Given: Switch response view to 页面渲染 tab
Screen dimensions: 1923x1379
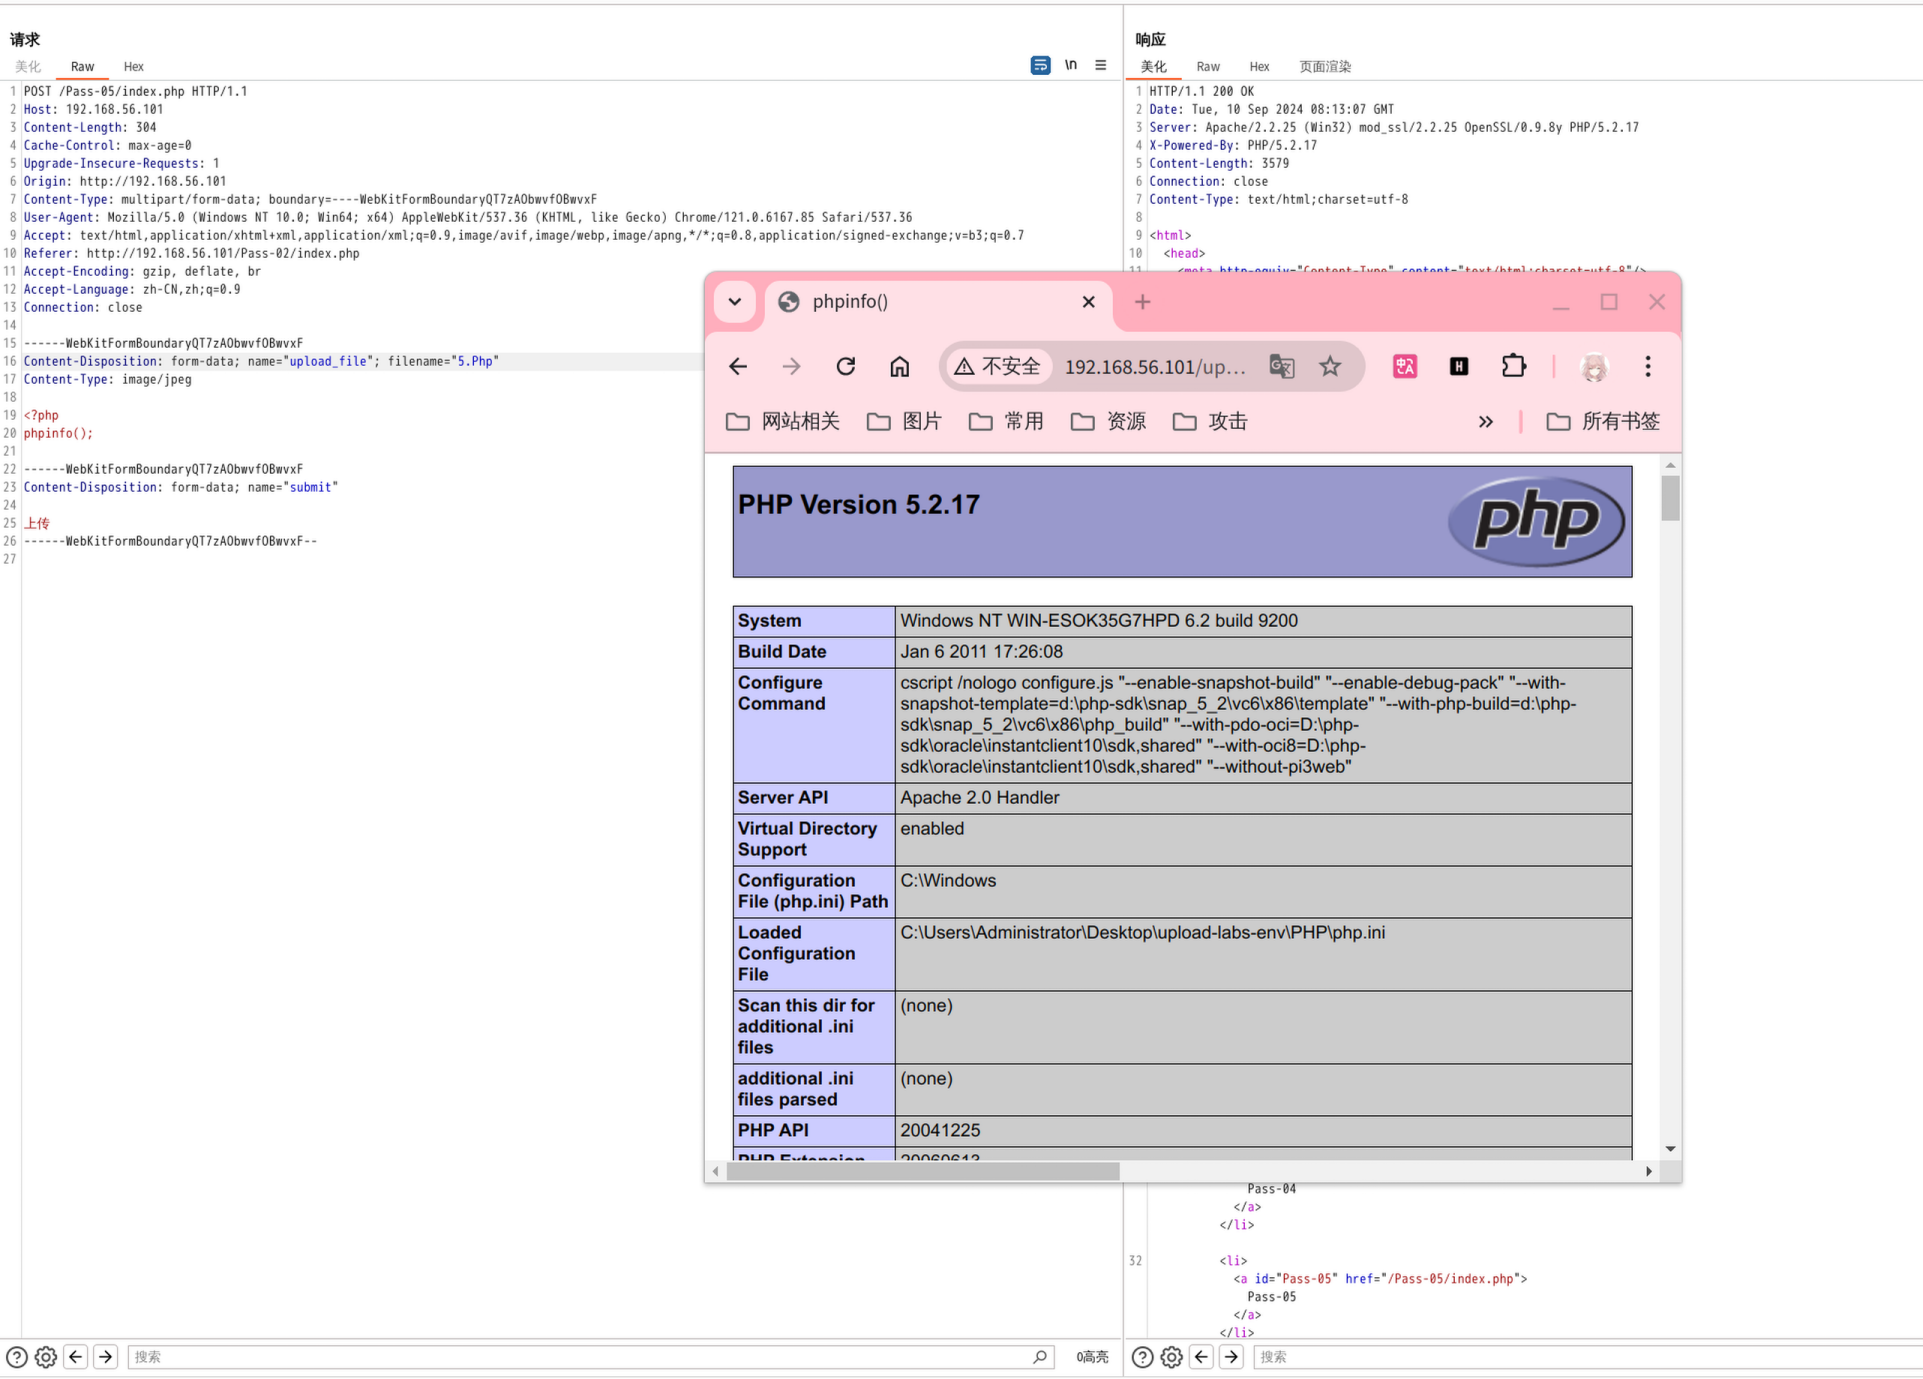Looking at the screenshot, I should pyautogui.click(x=1324, y=67).
